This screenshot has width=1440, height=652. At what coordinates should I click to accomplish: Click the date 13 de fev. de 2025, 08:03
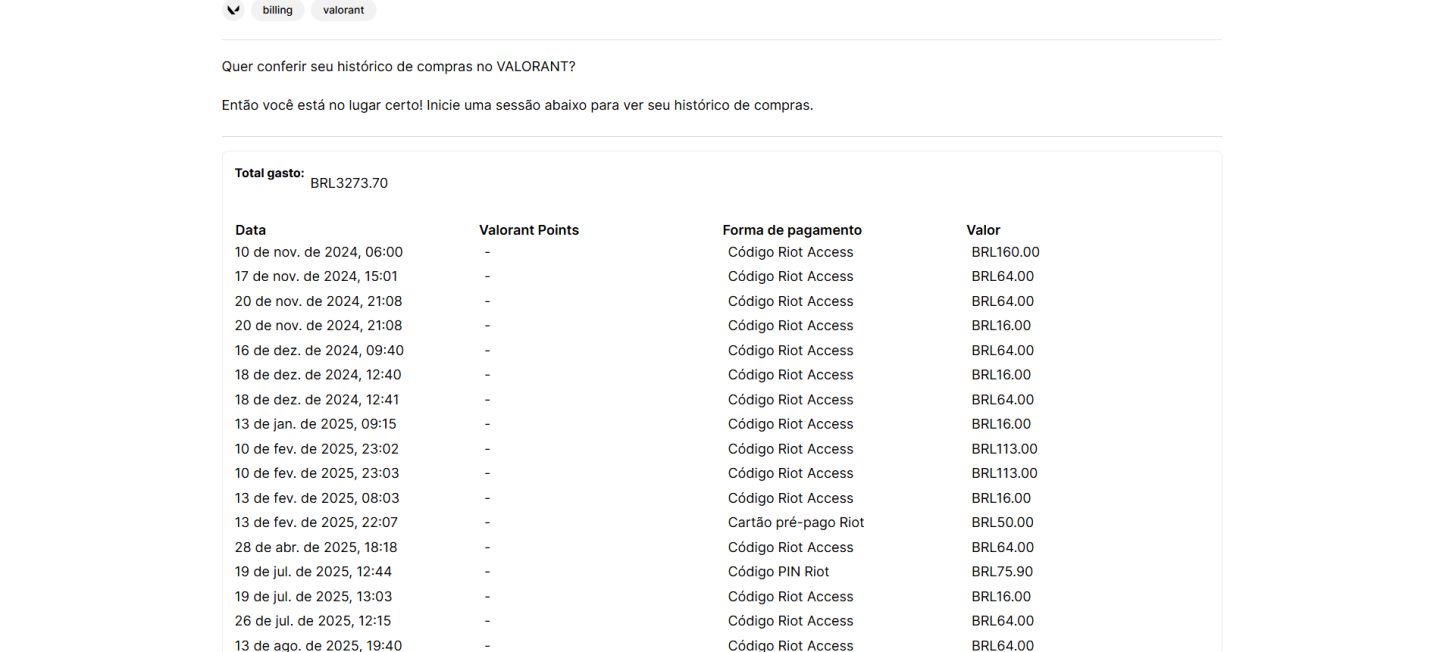coord(317,498)
